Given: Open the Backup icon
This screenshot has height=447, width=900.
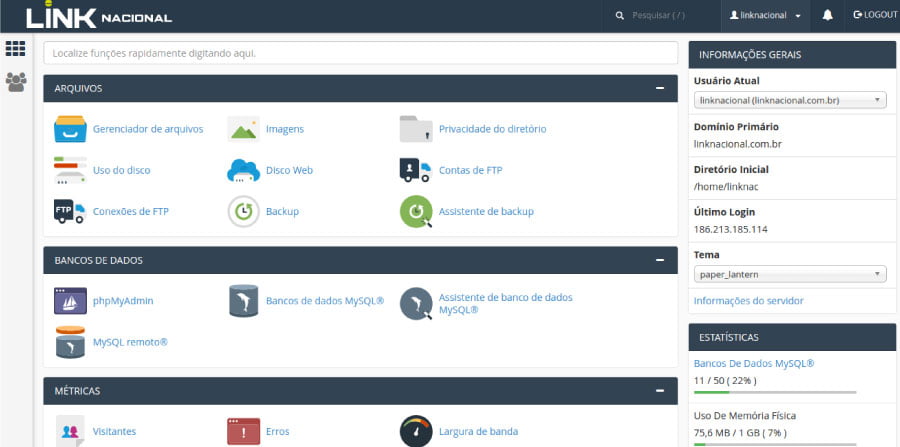Looking at the screenshot, I should 244,211.
